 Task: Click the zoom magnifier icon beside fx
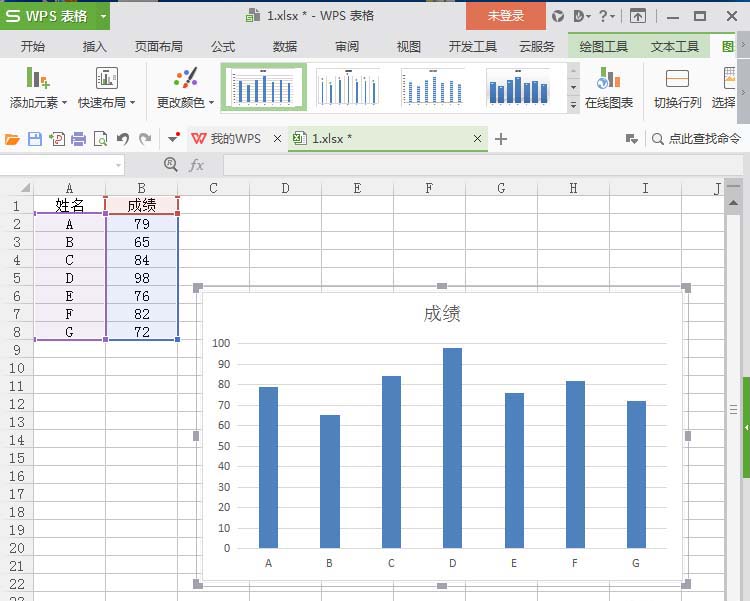[x=171, y=165]
